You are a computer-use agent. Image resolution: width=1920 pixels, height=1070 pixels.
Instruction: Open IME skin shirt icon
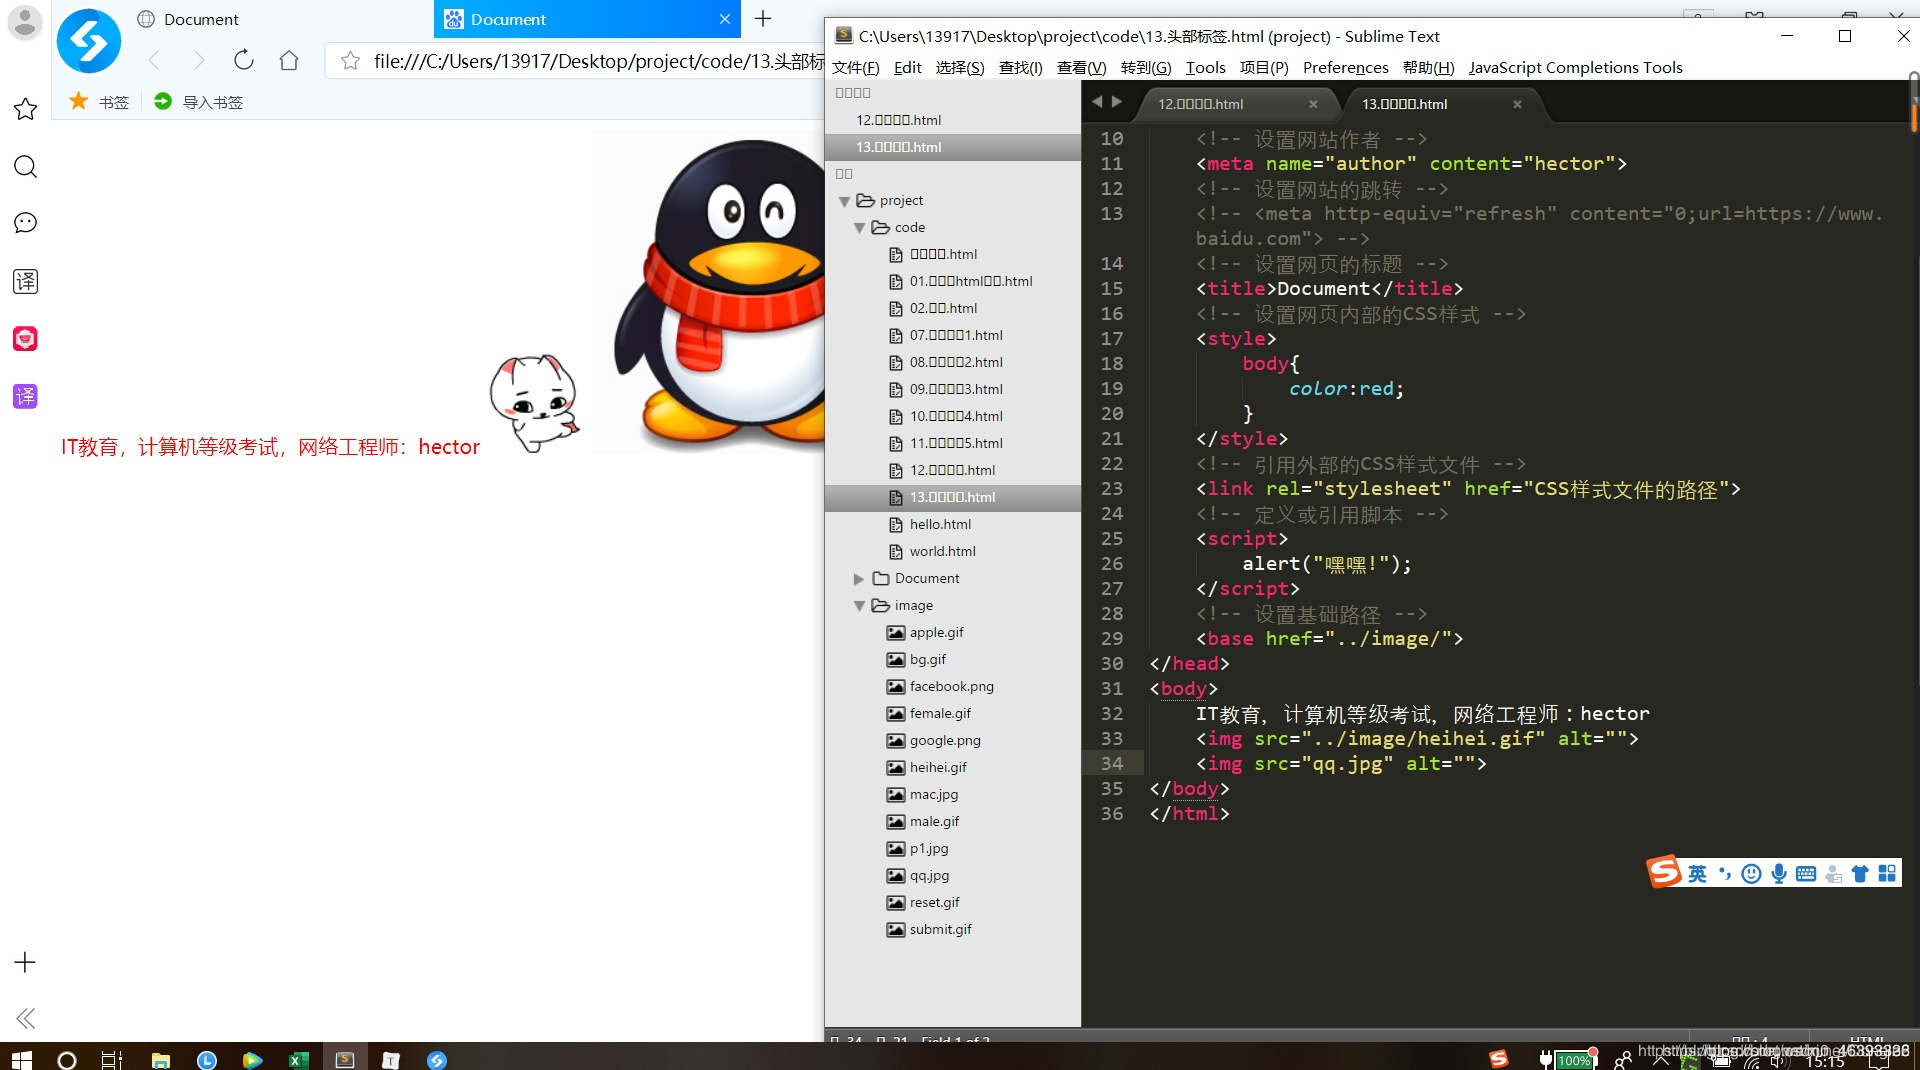[x=1860, y=874]
